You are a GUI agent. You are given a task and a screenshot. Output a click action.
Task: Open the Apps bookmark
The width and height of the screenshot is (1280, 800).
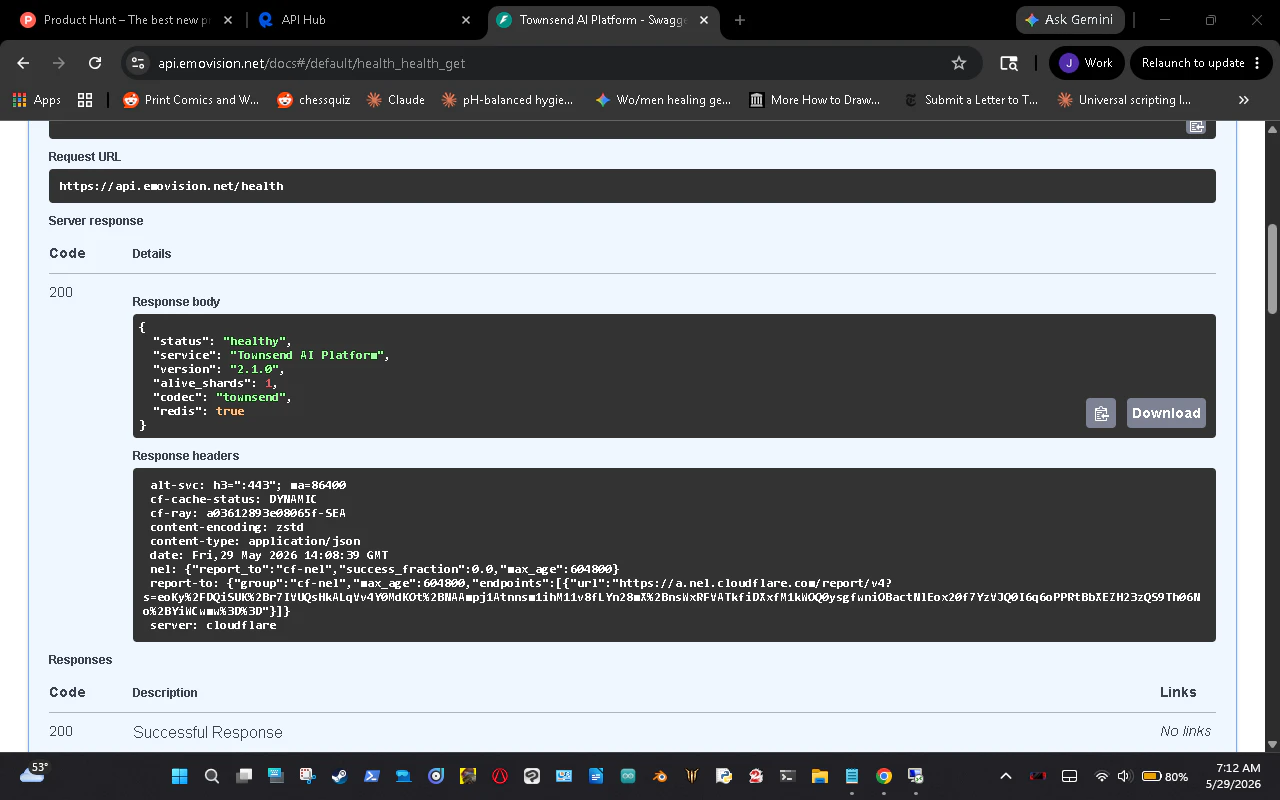pos(36,100)
